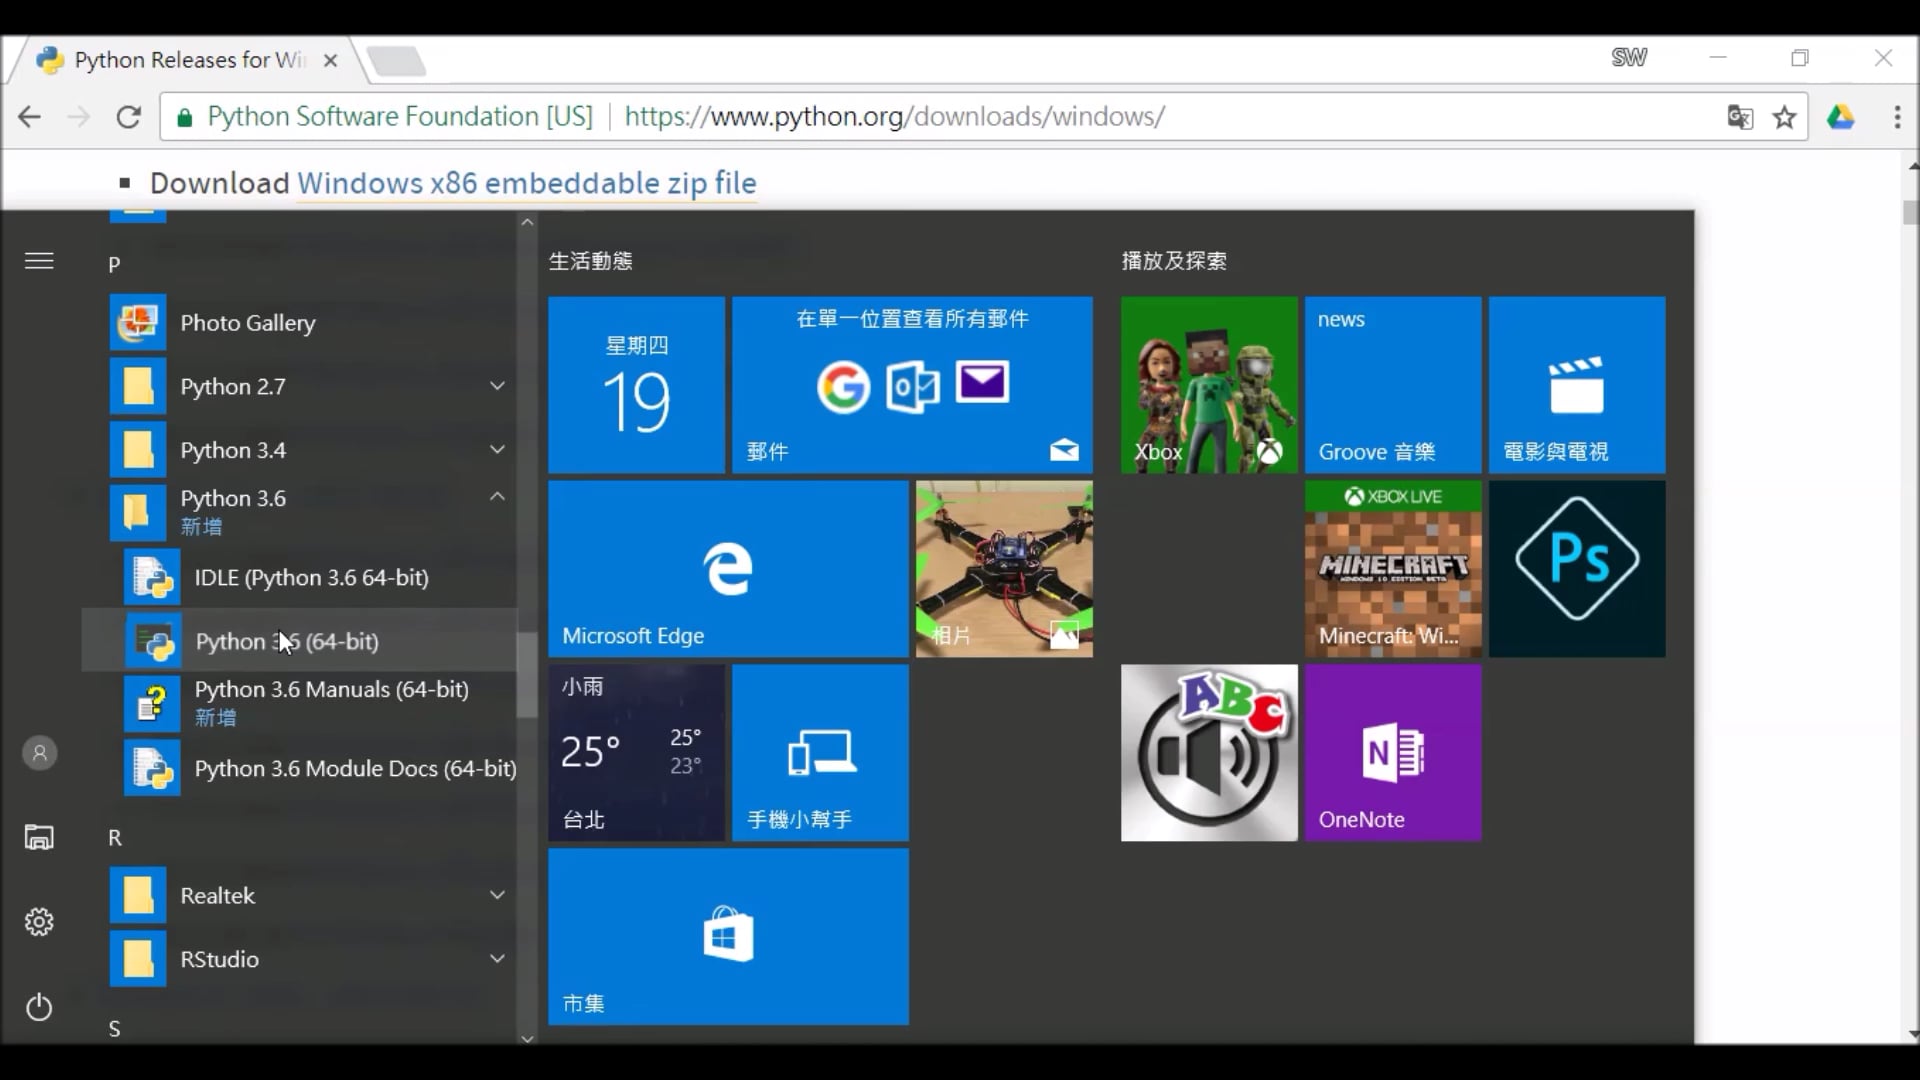Launch the Minecraft tile
The image size is (1920, 1080).
(1393, 568)
